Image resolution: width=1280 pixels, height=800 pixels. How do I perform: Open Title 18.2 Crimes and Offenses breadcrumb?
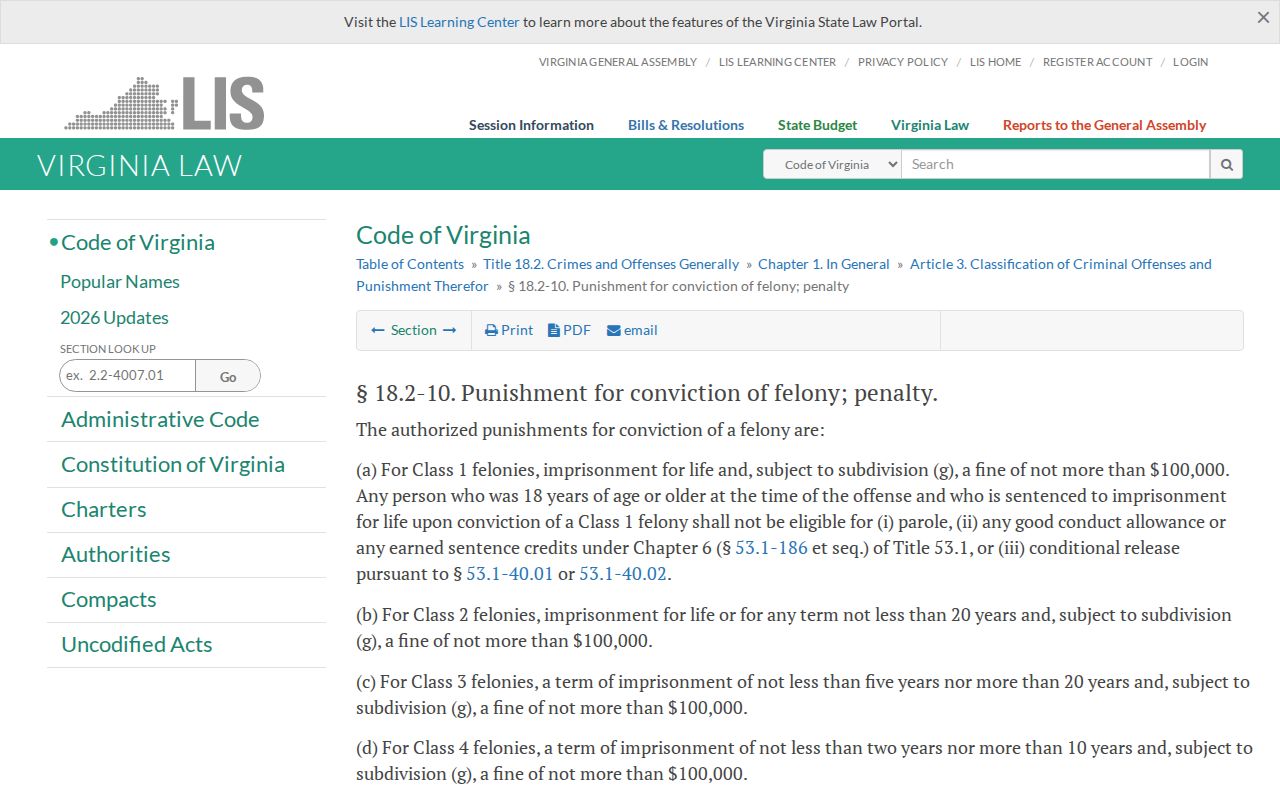[611, 264]
